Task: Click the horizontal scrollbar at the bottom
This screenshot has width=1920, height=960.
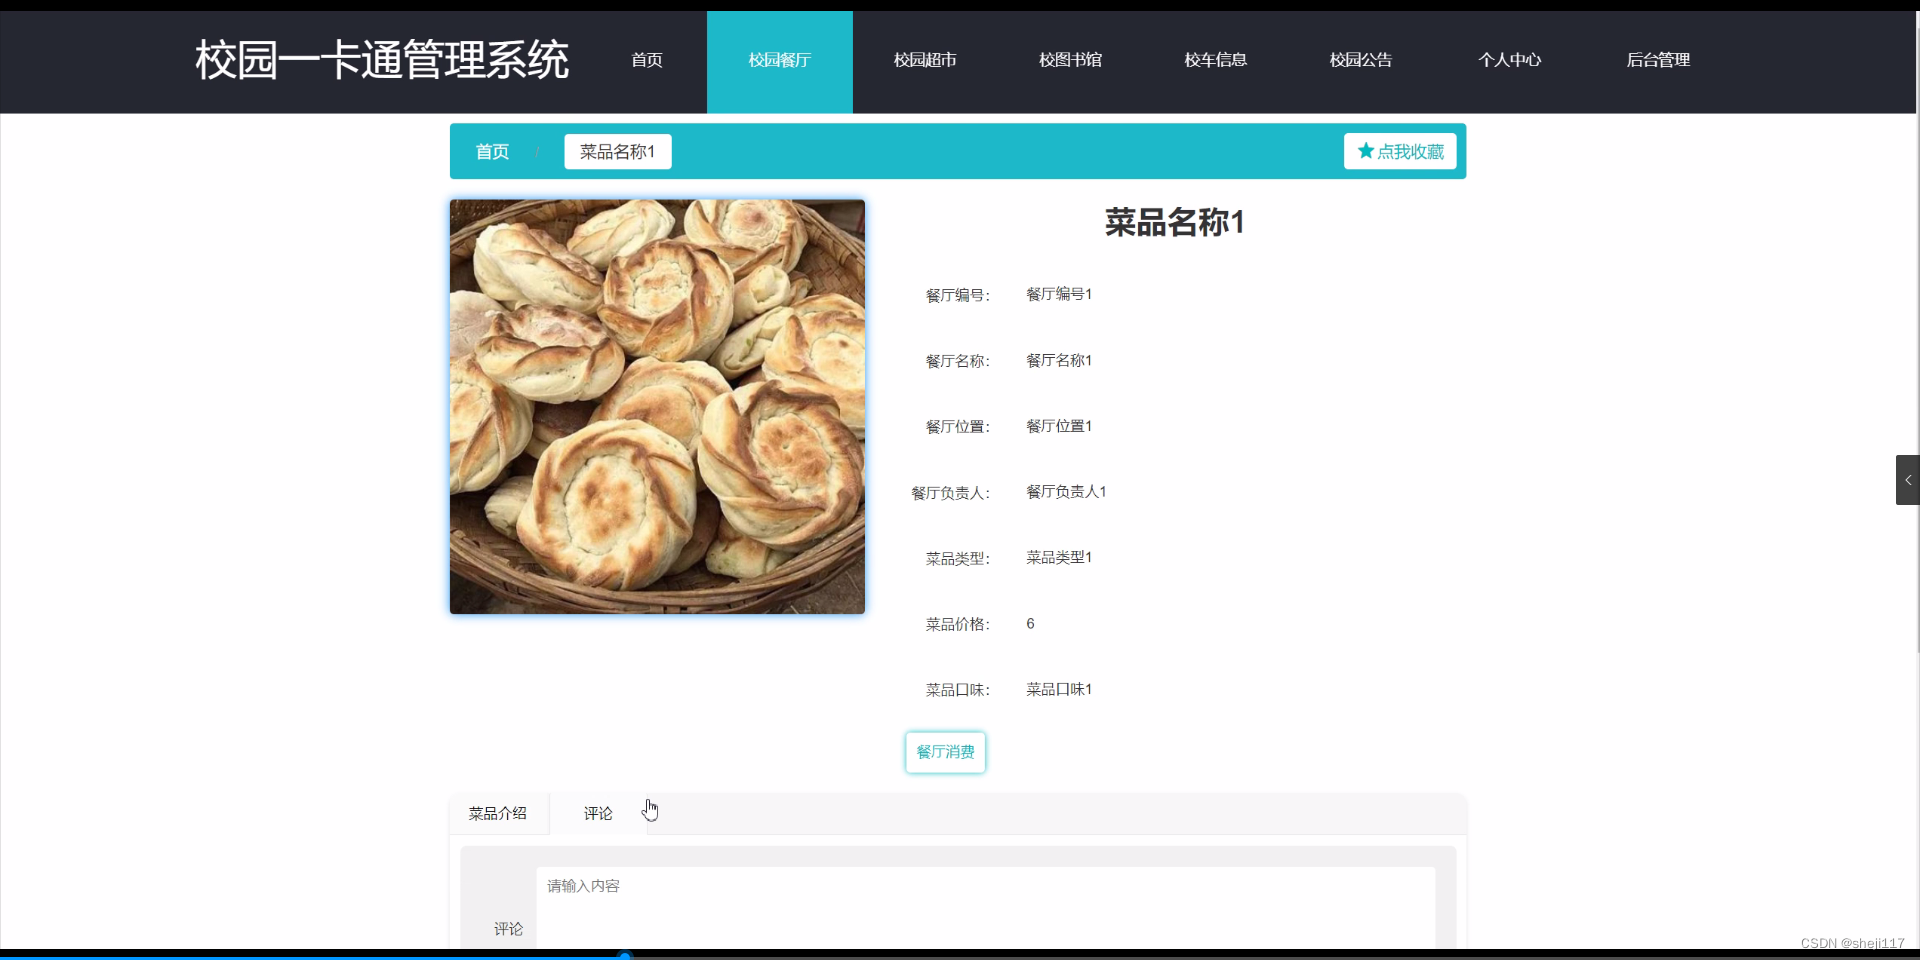Action: 626,955
